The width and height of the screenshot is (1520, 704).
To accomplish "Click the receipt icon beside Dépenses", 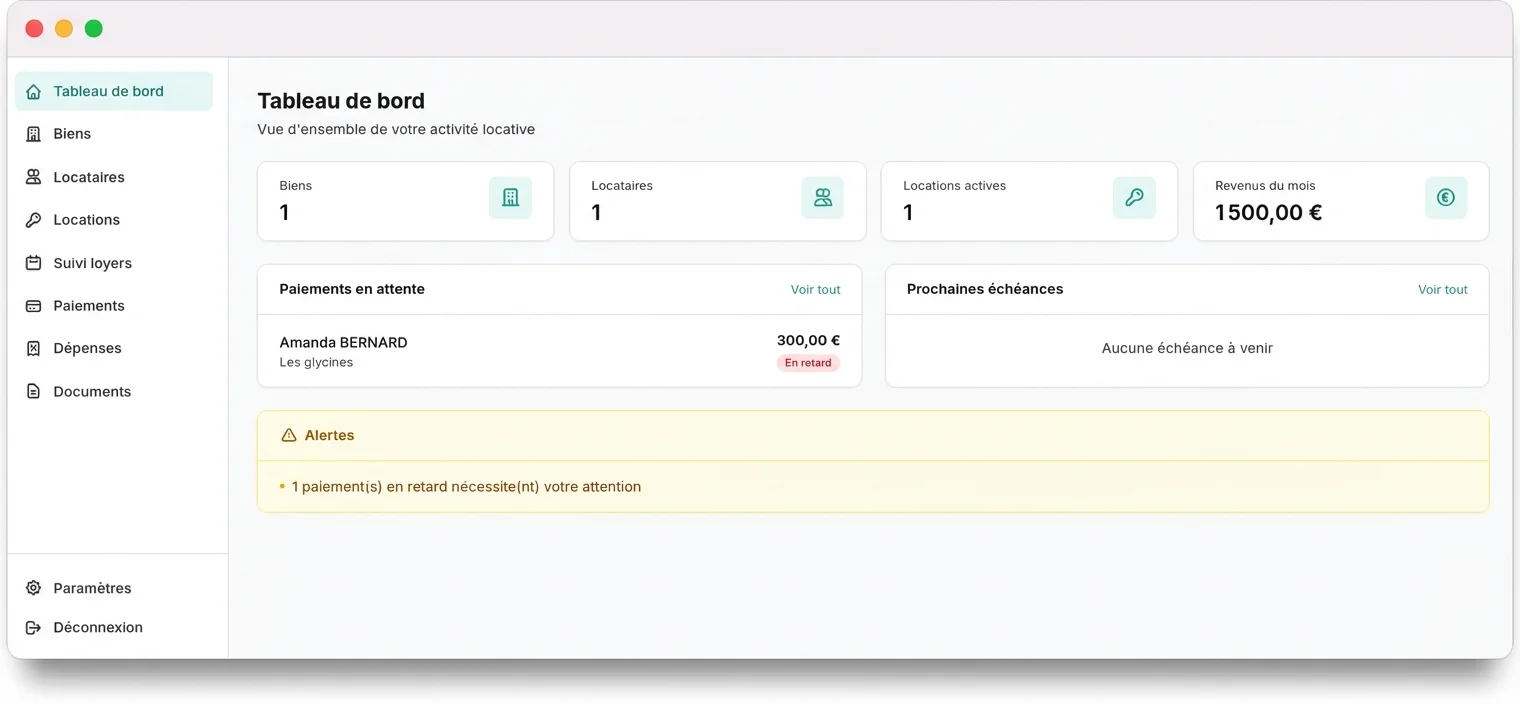I will 34,349.
